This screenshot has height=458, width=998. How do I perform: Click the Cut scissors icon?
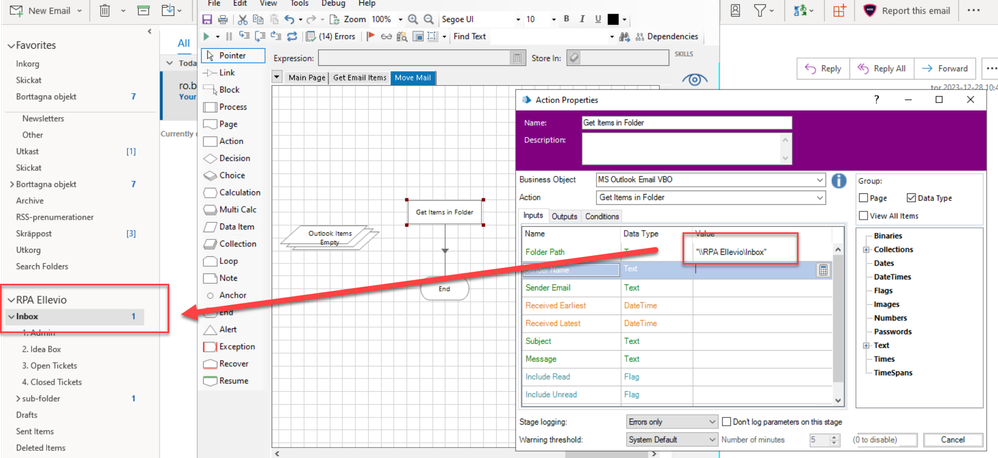pos(243,19)
